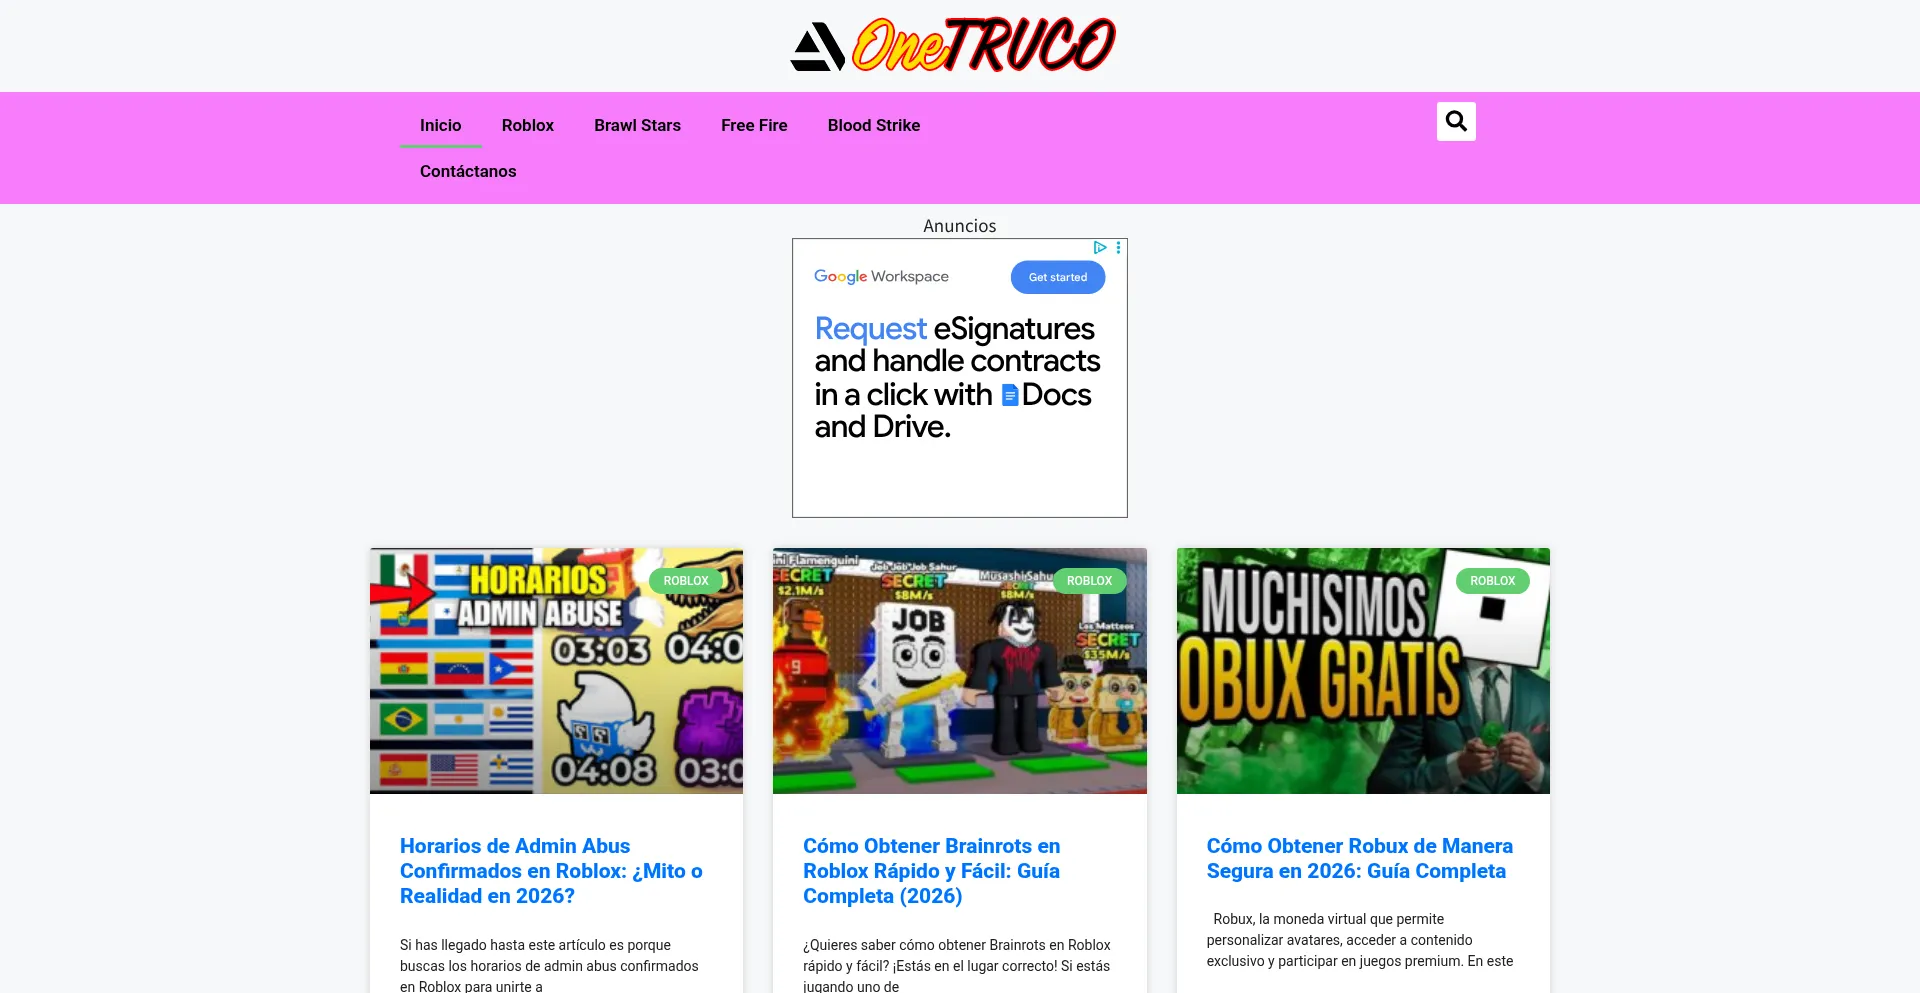Open the Roblox menu section
The height and width of the screenshot is (993, 1920).
(528, 125)
